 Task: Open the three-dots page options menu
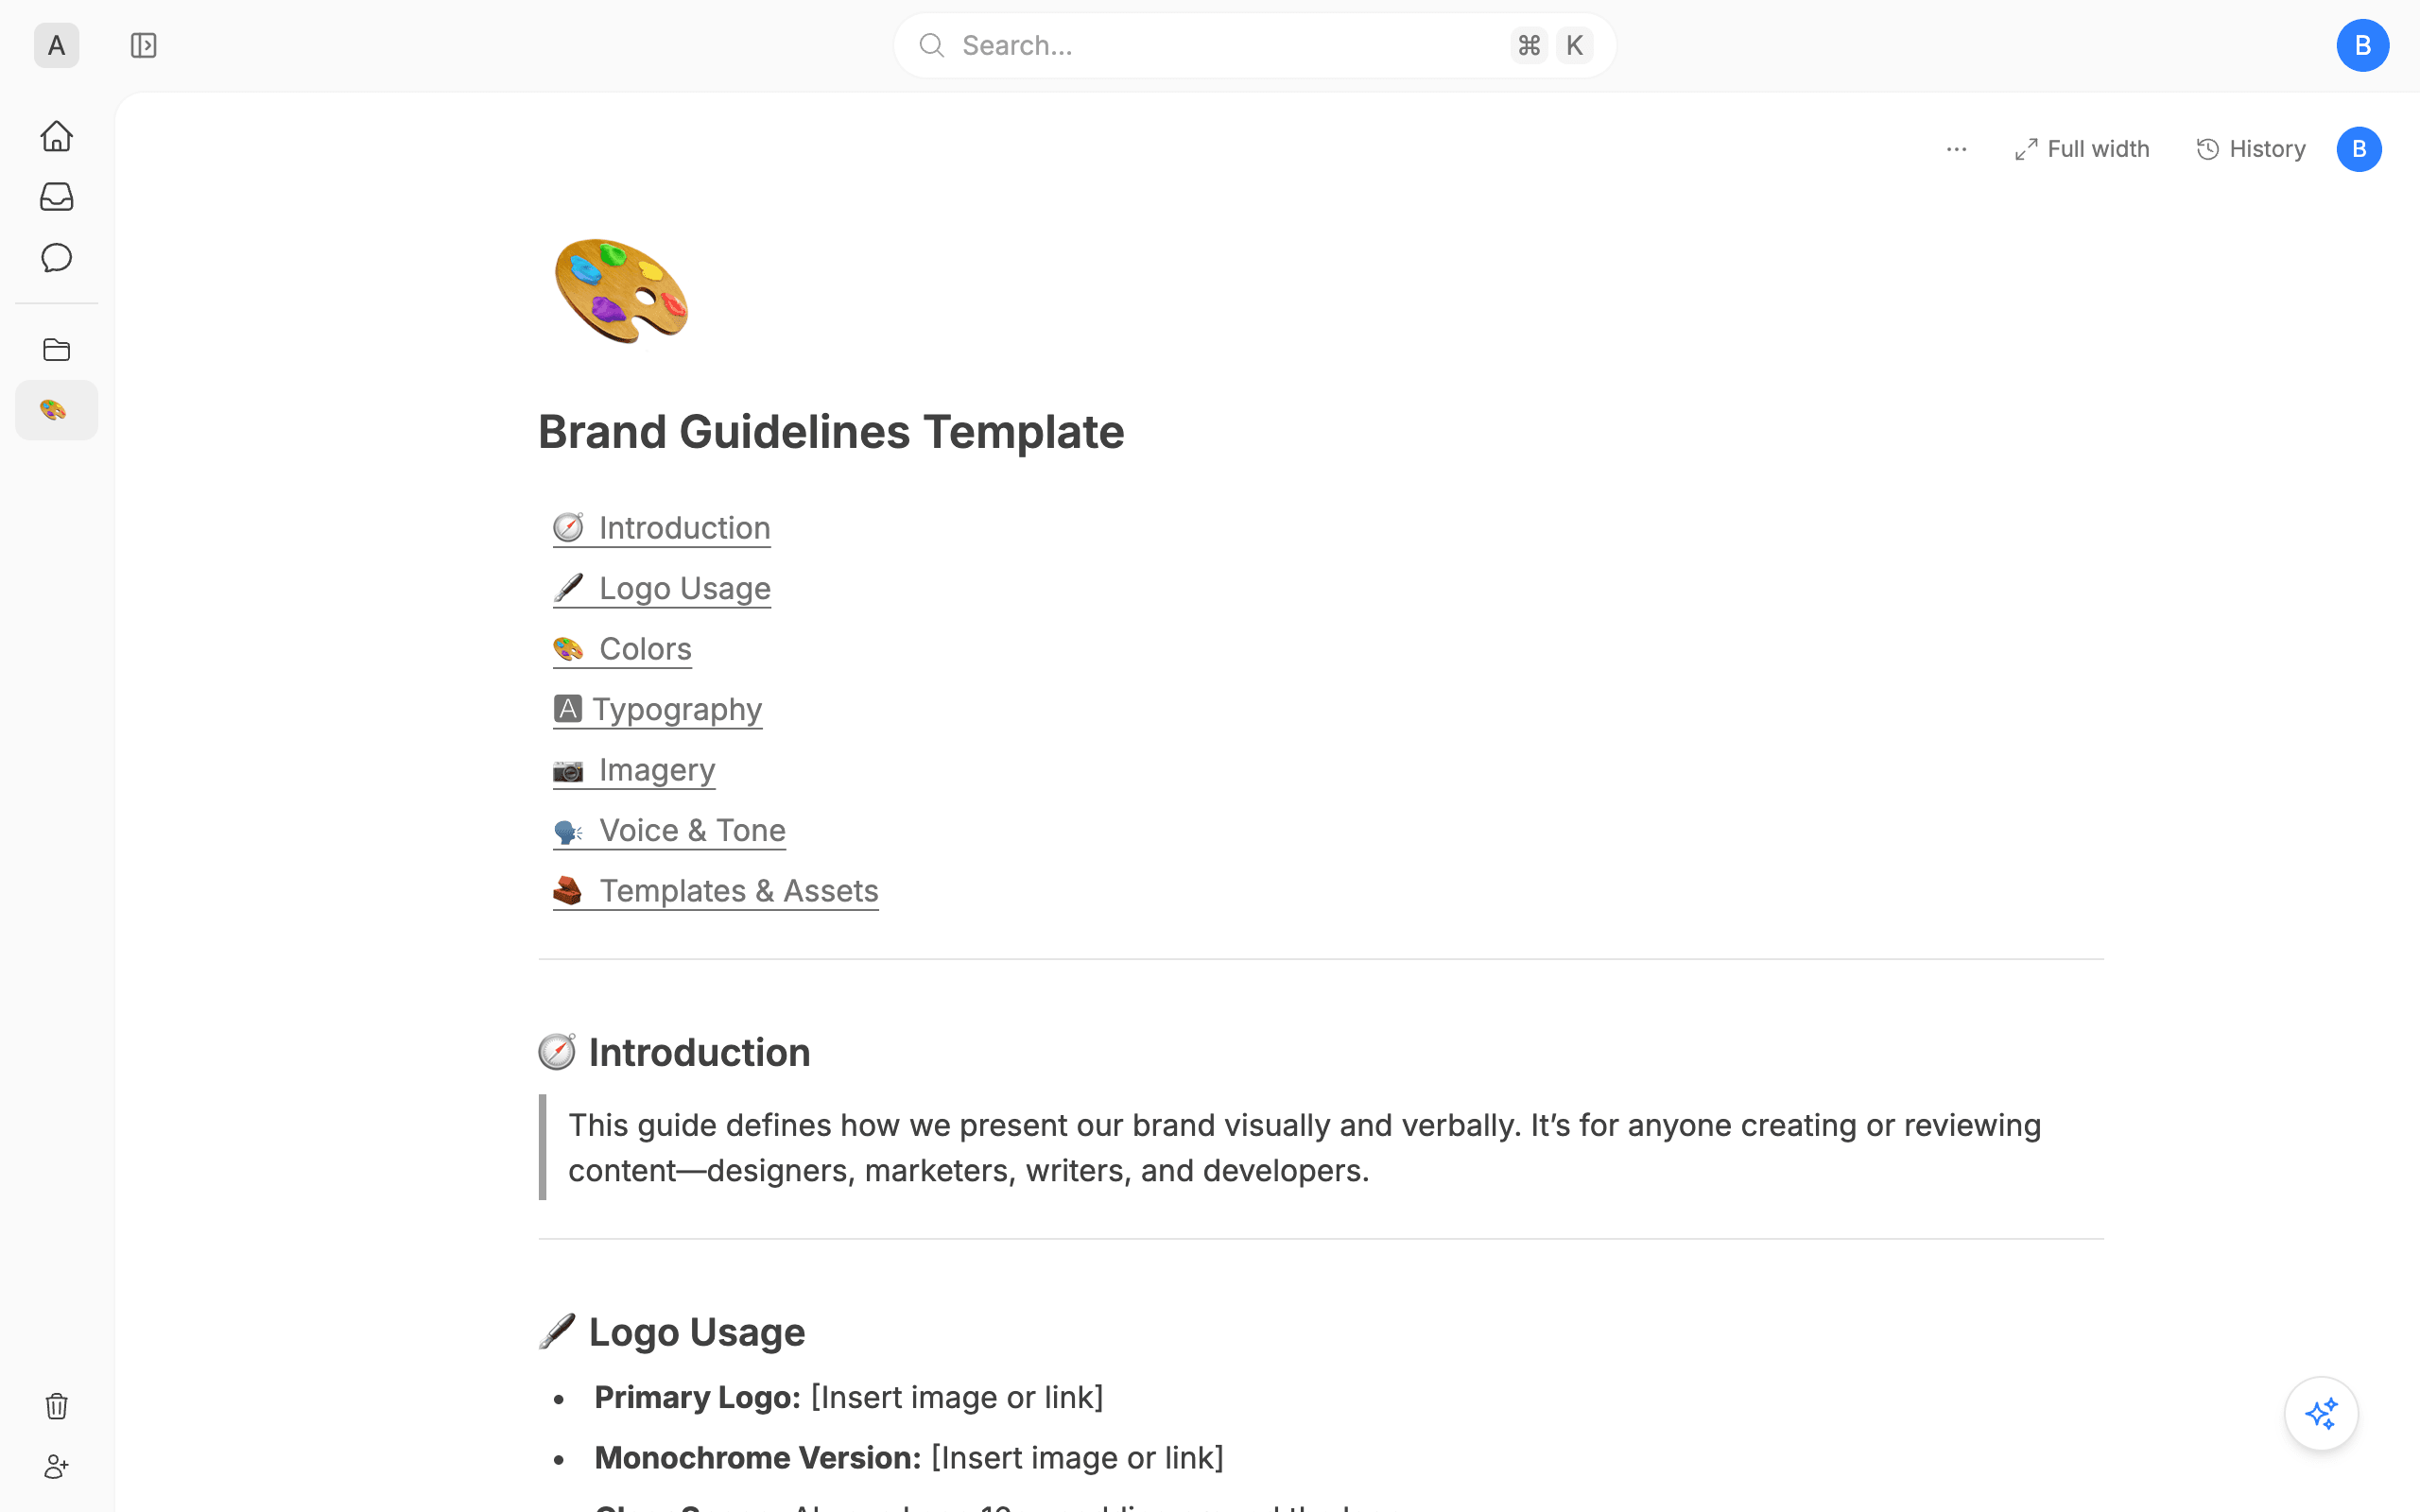pos(1956,149)
